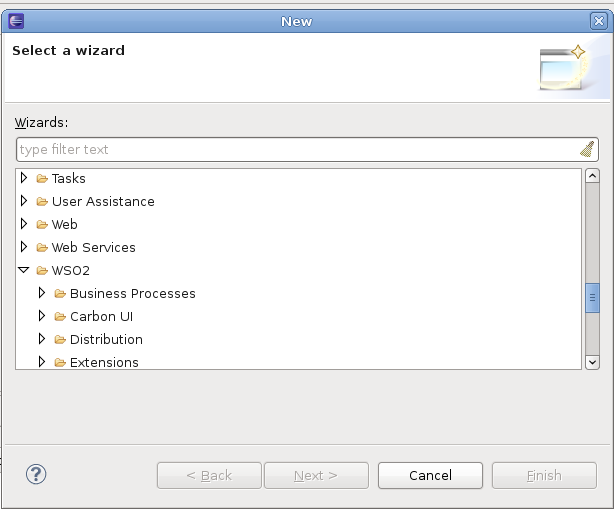
Task: Click the disabled Next button
Action: [316, 476]
